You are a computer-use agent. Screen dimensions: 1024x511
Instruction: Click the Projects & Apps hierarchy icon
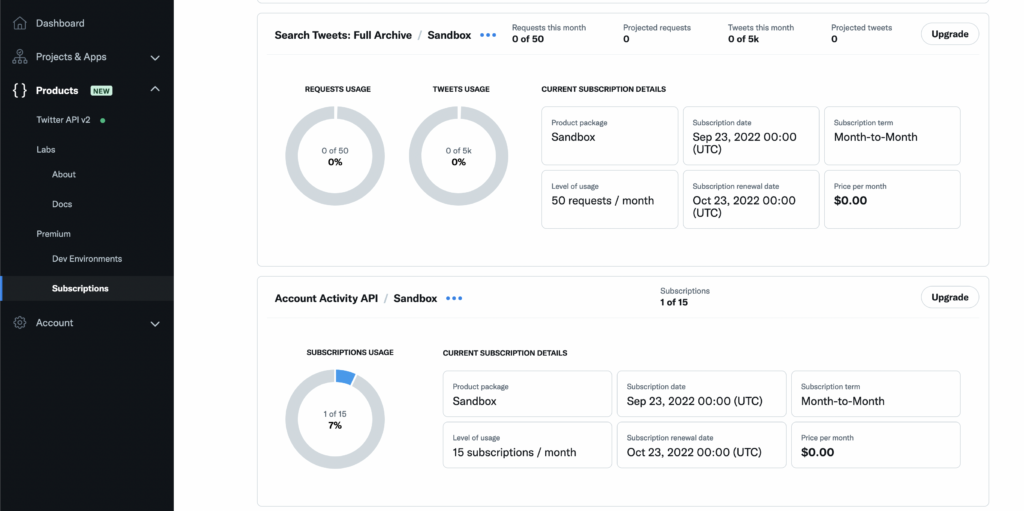tap(20, 57)
